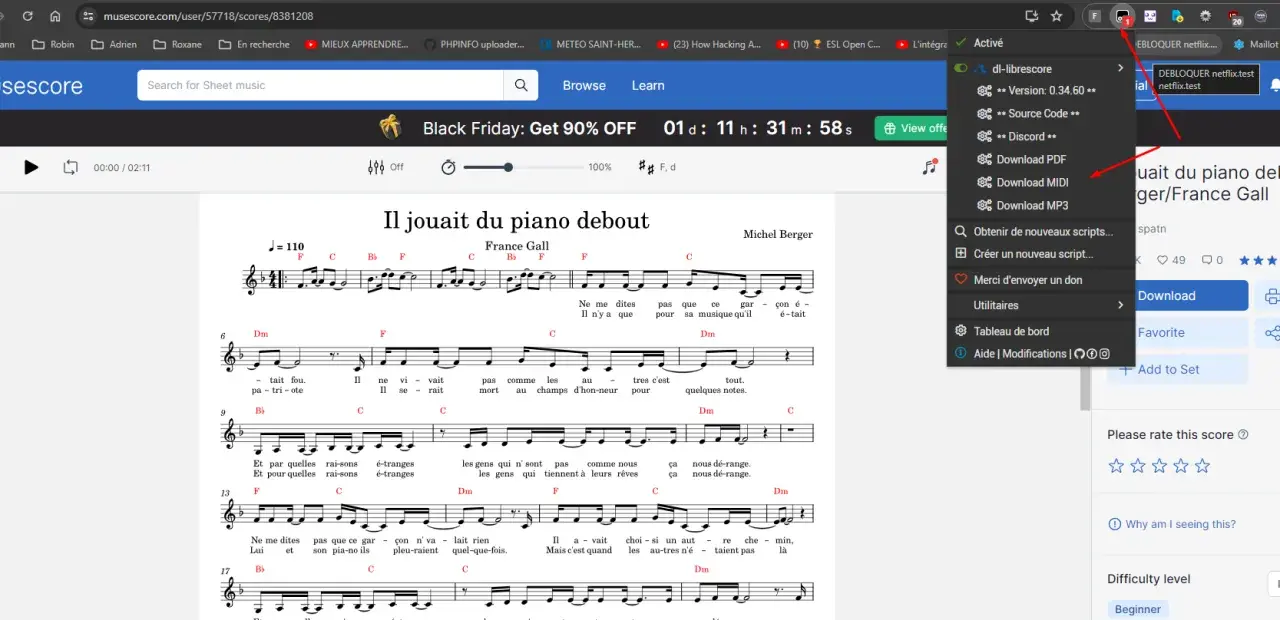The height and width of the screenshot is (620, 1280).
Task: Reload the page with the refresh icon
Action: pos(27,16)
